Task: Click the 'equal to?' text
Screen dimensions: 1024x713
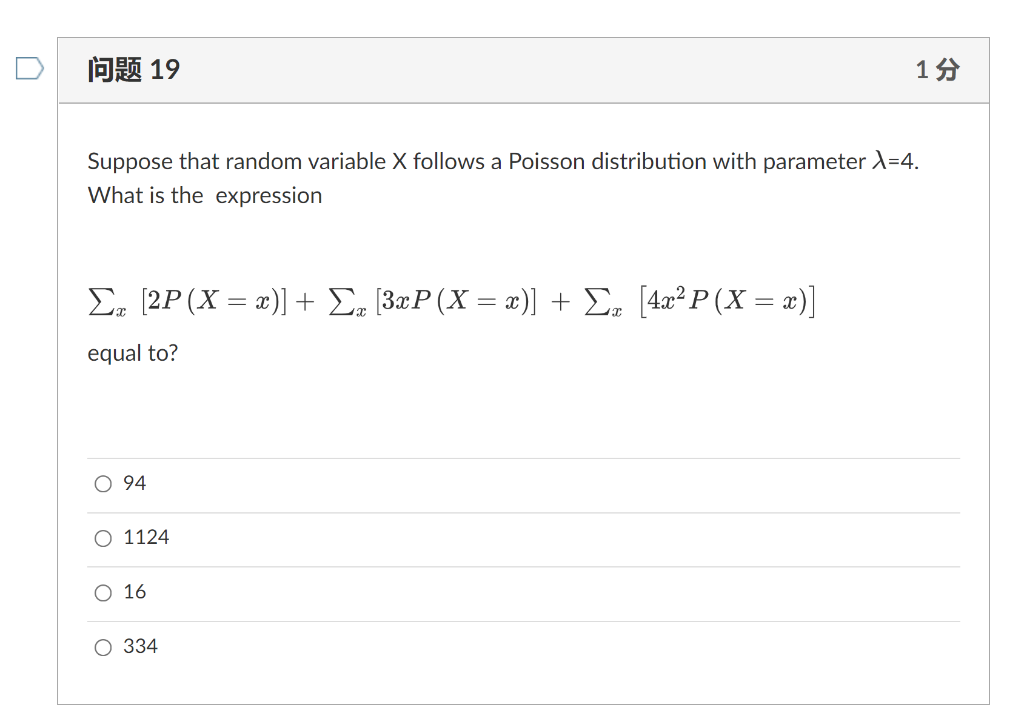Action: pos(133,353)
